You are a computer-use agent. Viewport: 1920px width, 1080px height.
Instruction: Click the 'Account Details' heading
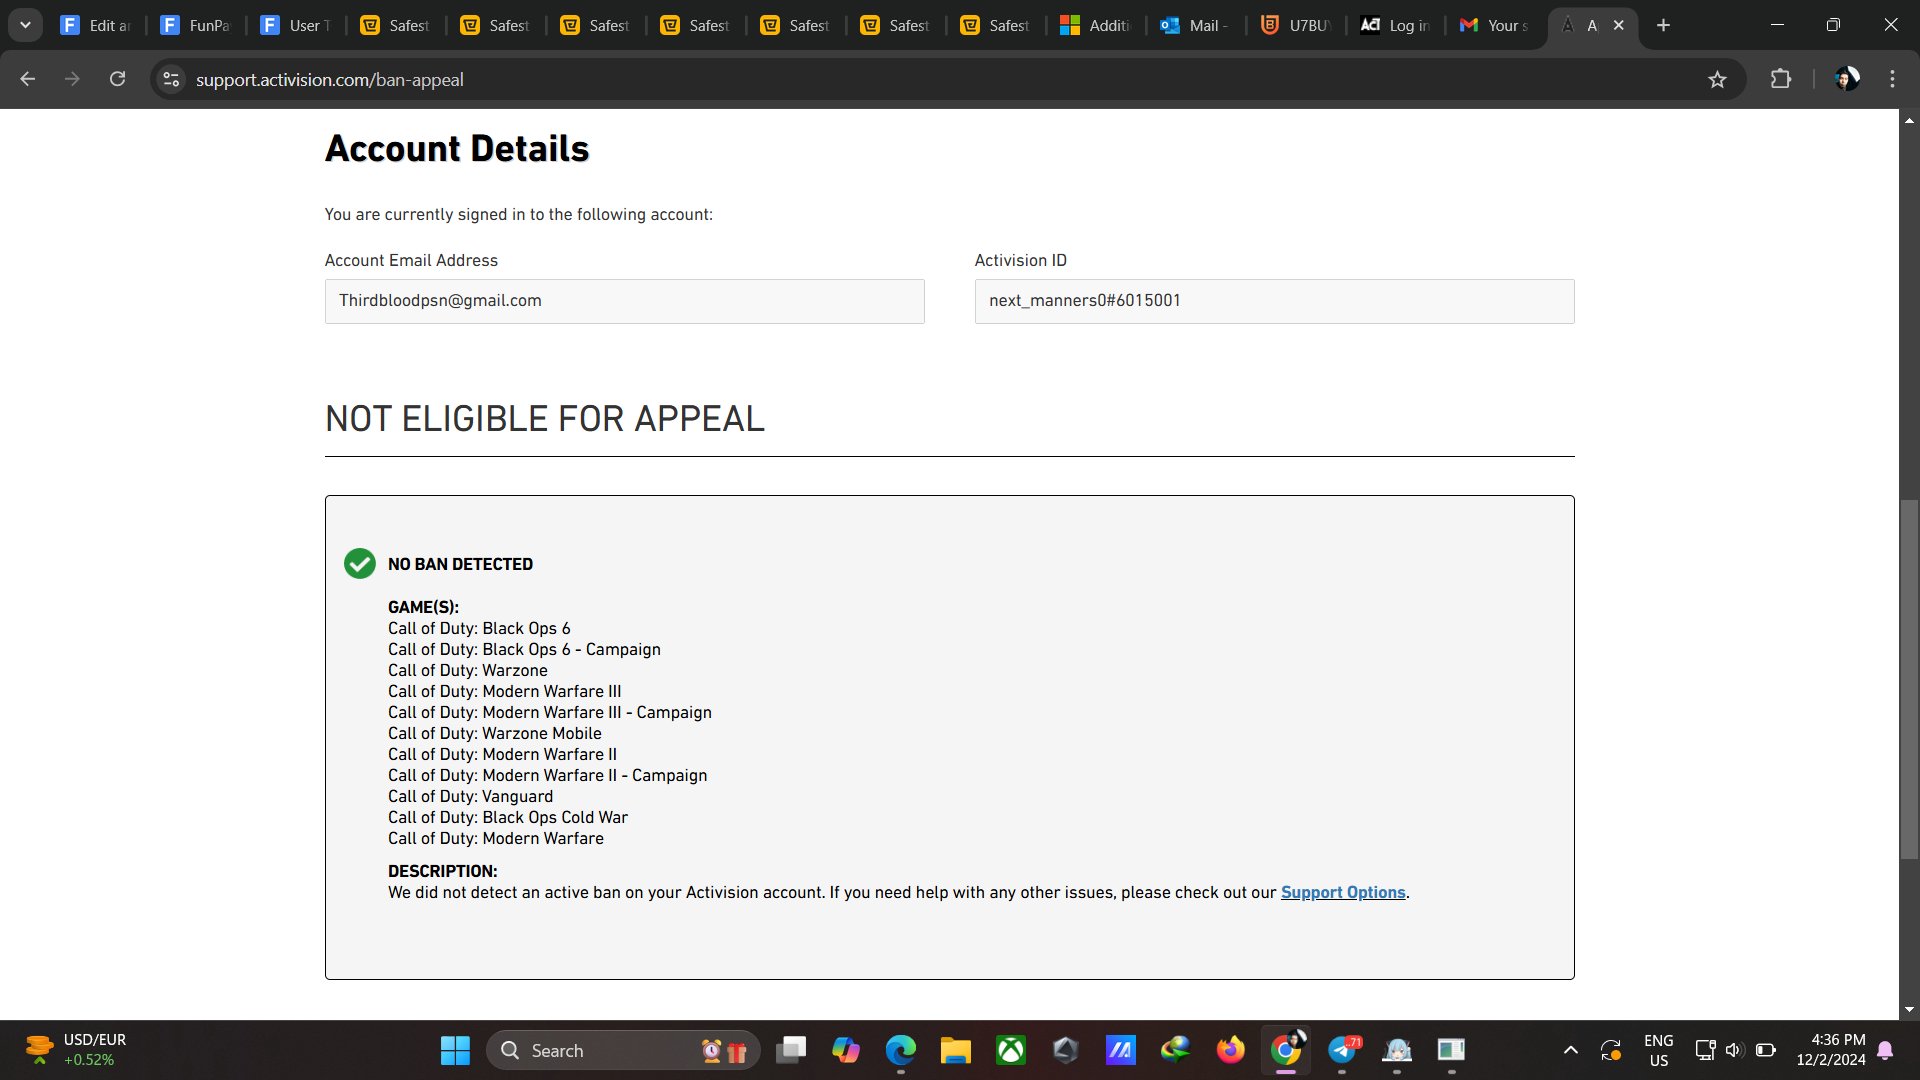point(457,148)
